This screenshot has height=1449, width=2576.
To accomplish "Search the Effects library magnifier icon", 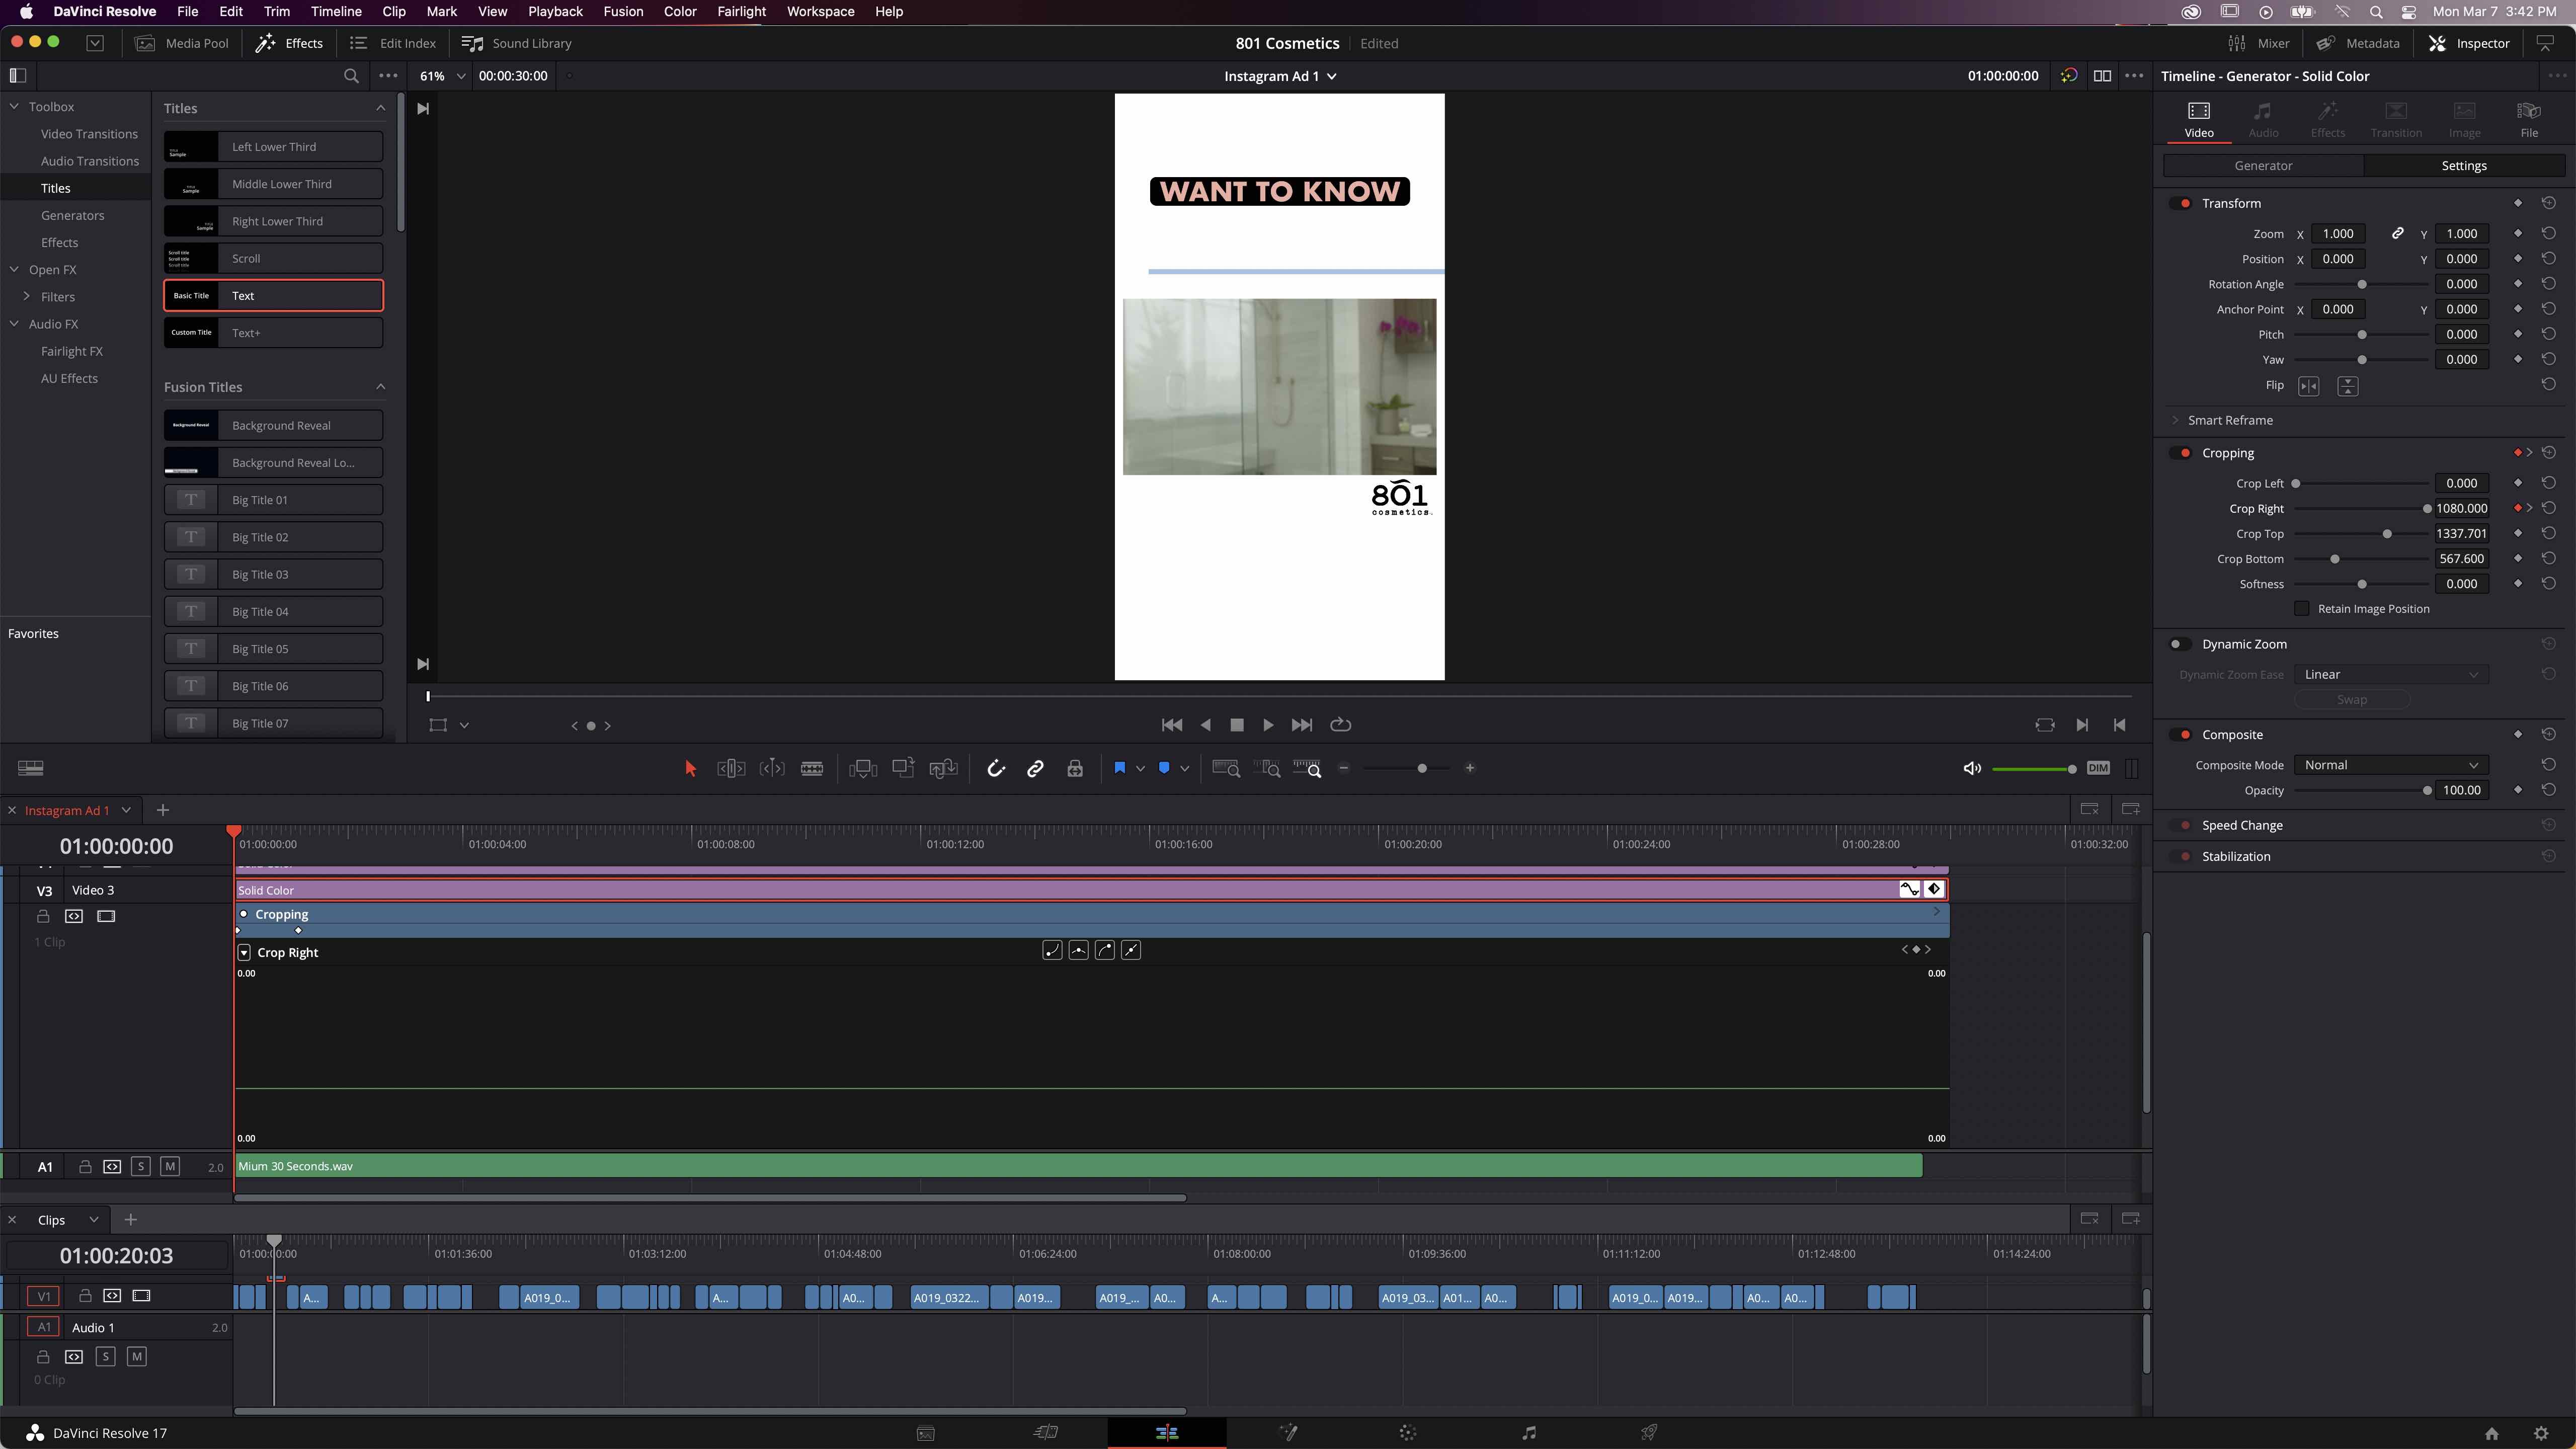I will (351, 76).
